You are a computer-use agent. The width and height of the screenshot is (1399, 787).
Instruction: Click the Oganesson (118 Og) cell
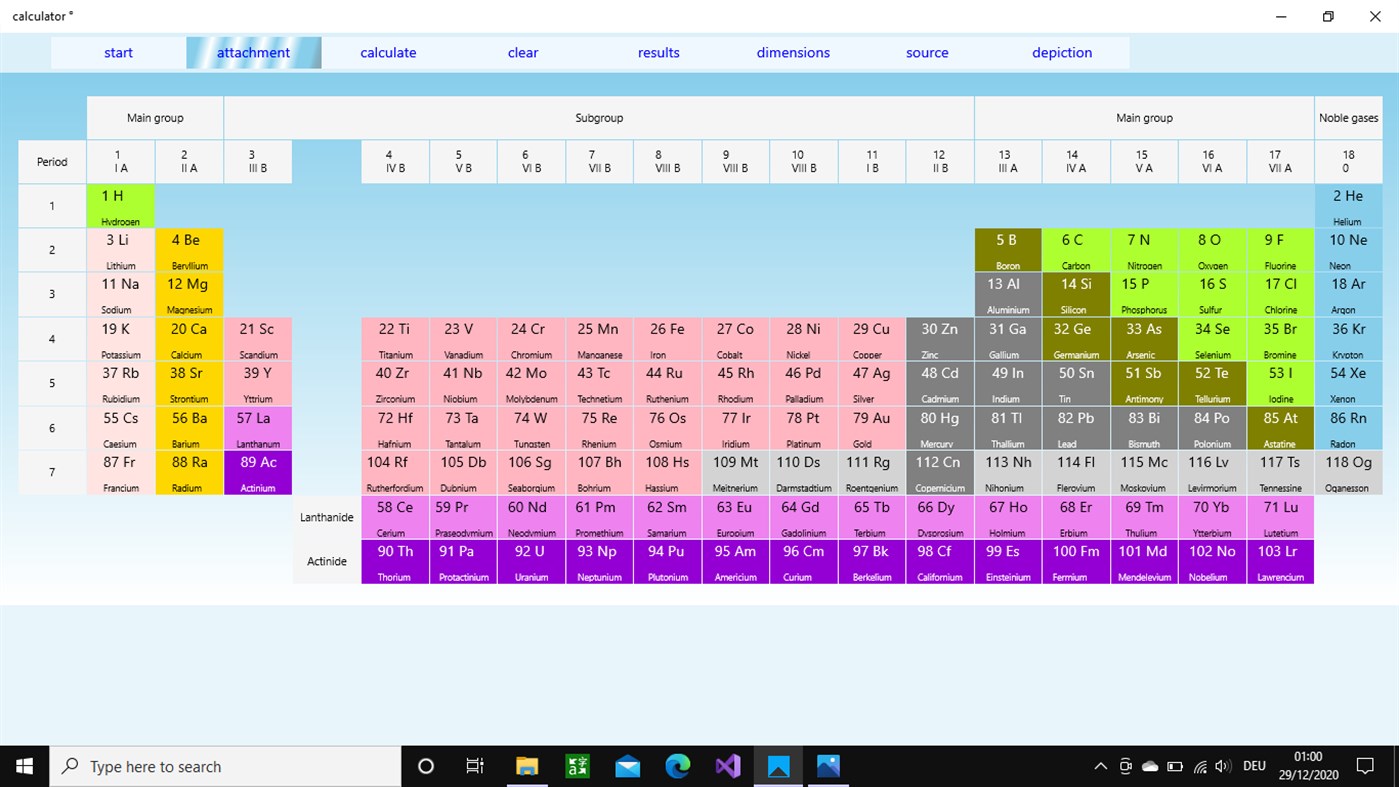[1348, 472]
